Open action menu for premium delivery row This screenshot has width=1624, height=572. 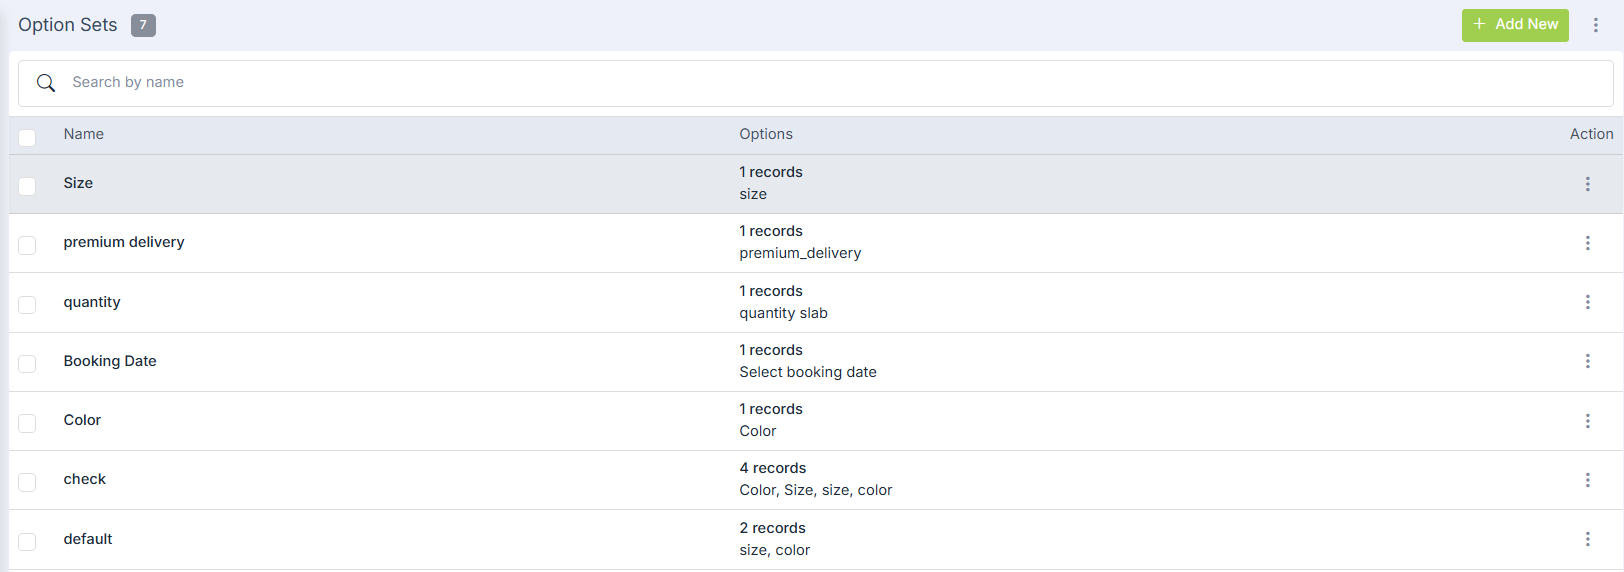1587,243
